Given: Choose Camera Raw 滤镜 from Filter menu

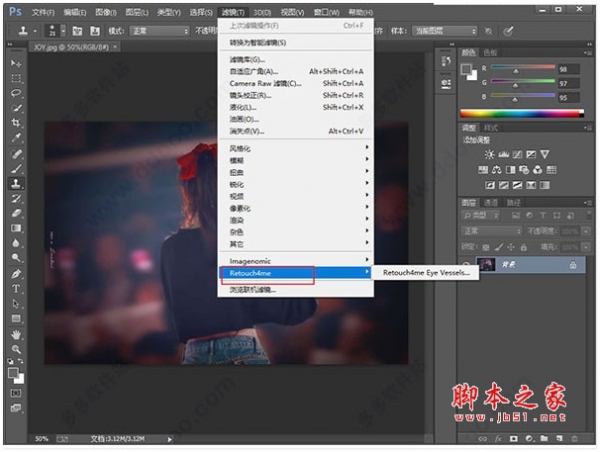Looking at the screenshot, I should click(296, 83).
